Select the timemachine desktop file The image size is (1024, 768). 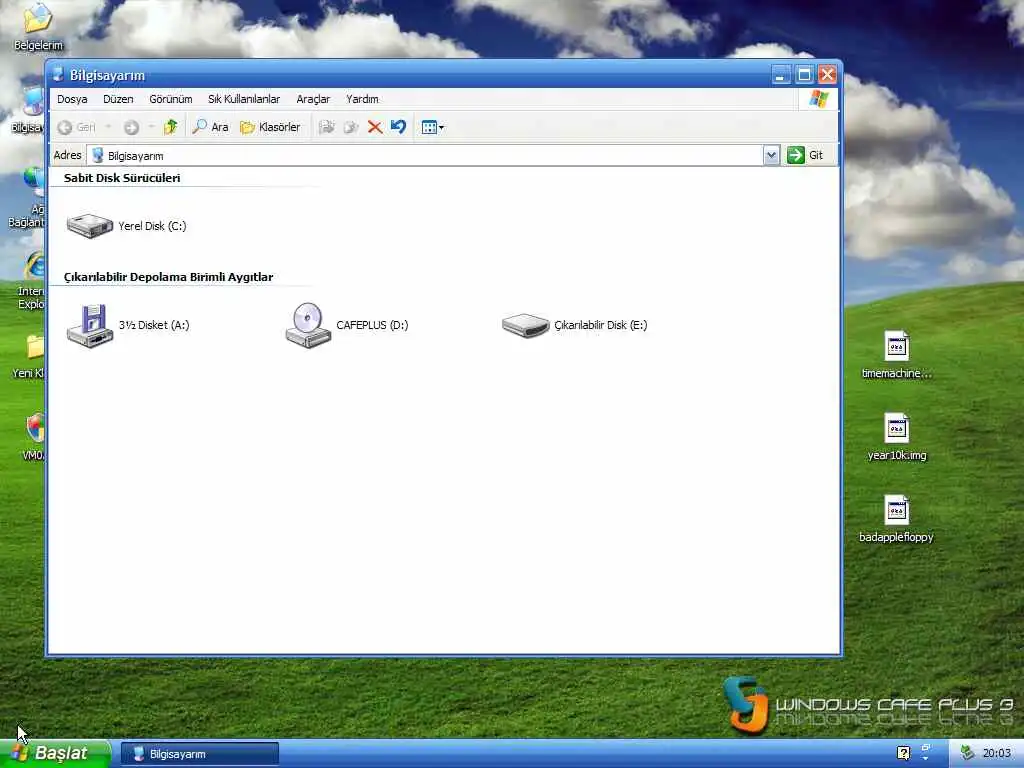pyautogui.click(x=897, y=355)
